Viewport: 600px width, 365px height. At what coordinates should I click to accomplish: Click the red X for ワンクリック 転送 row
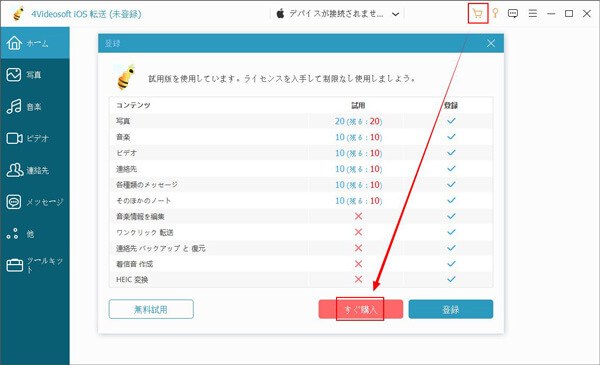(x=358, y=232)
